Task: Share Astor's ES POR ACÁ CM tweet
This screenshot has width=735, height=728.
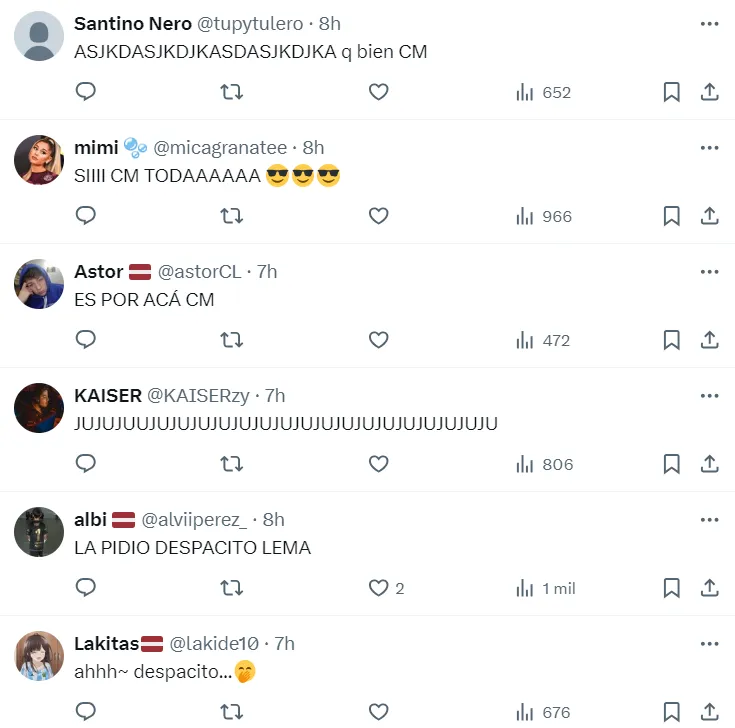Action: [709, 340]
